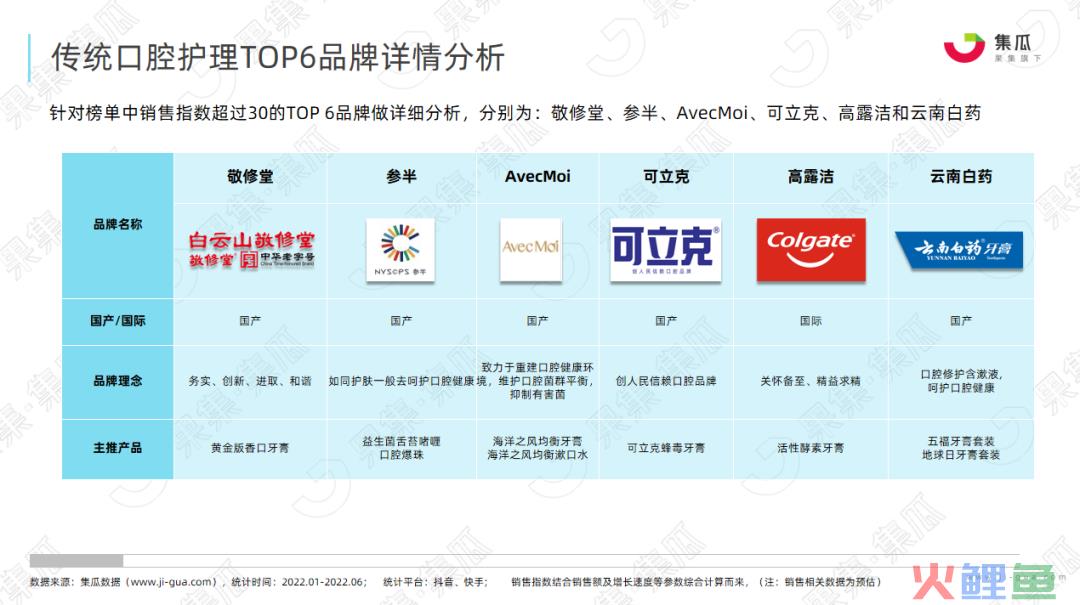Image resolution: width=1080 pixels, height=605 pixels.
Task: Select 国际 in the 高露洁 column
Action: (811, 320)
